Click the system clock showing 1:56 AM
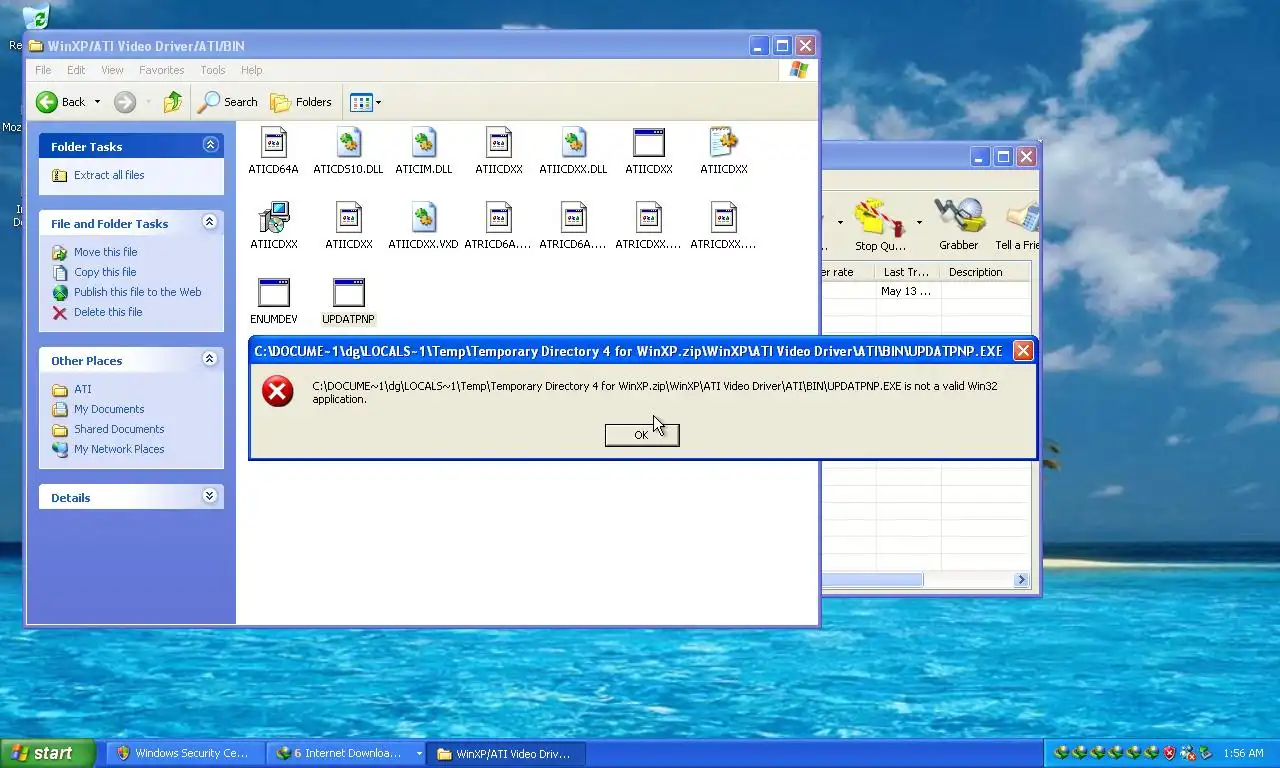This screenshot has width=1280, height=768. [1243, 753]
